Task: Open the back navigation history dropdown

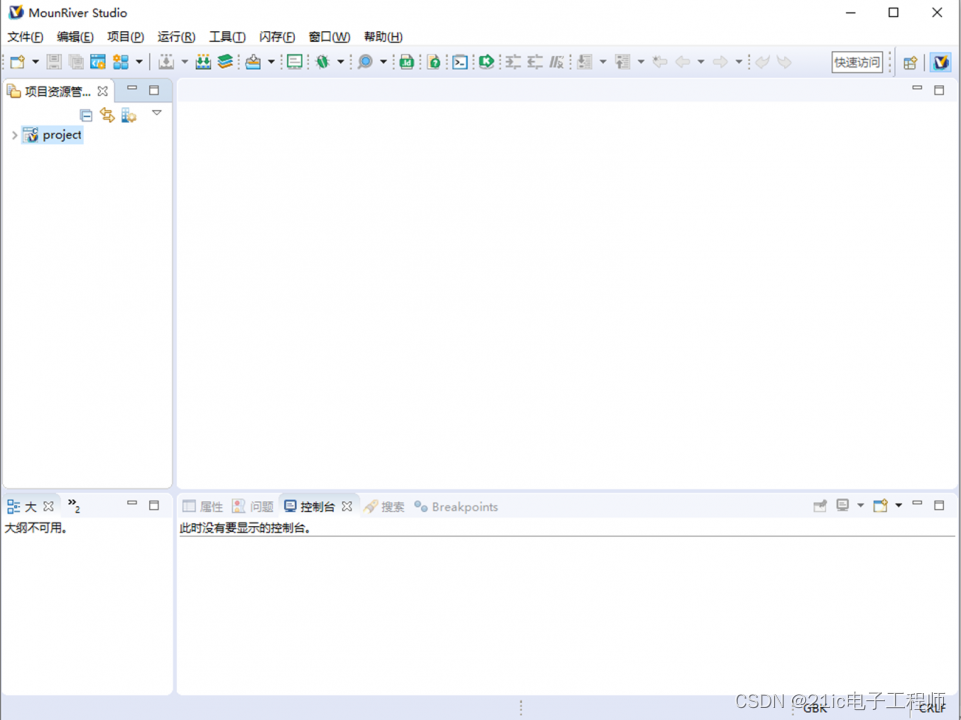Action: coord(701,62)
